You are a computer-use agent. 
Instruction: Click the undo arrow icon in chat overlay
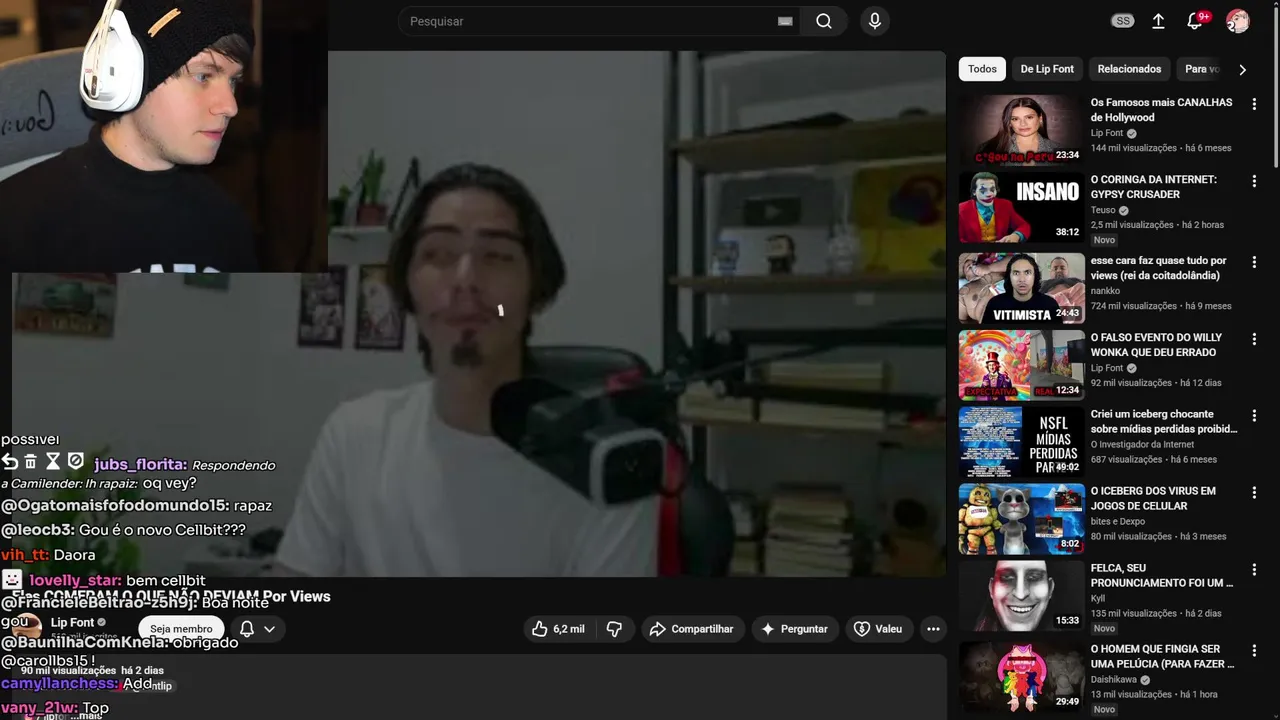coord(10,462)
